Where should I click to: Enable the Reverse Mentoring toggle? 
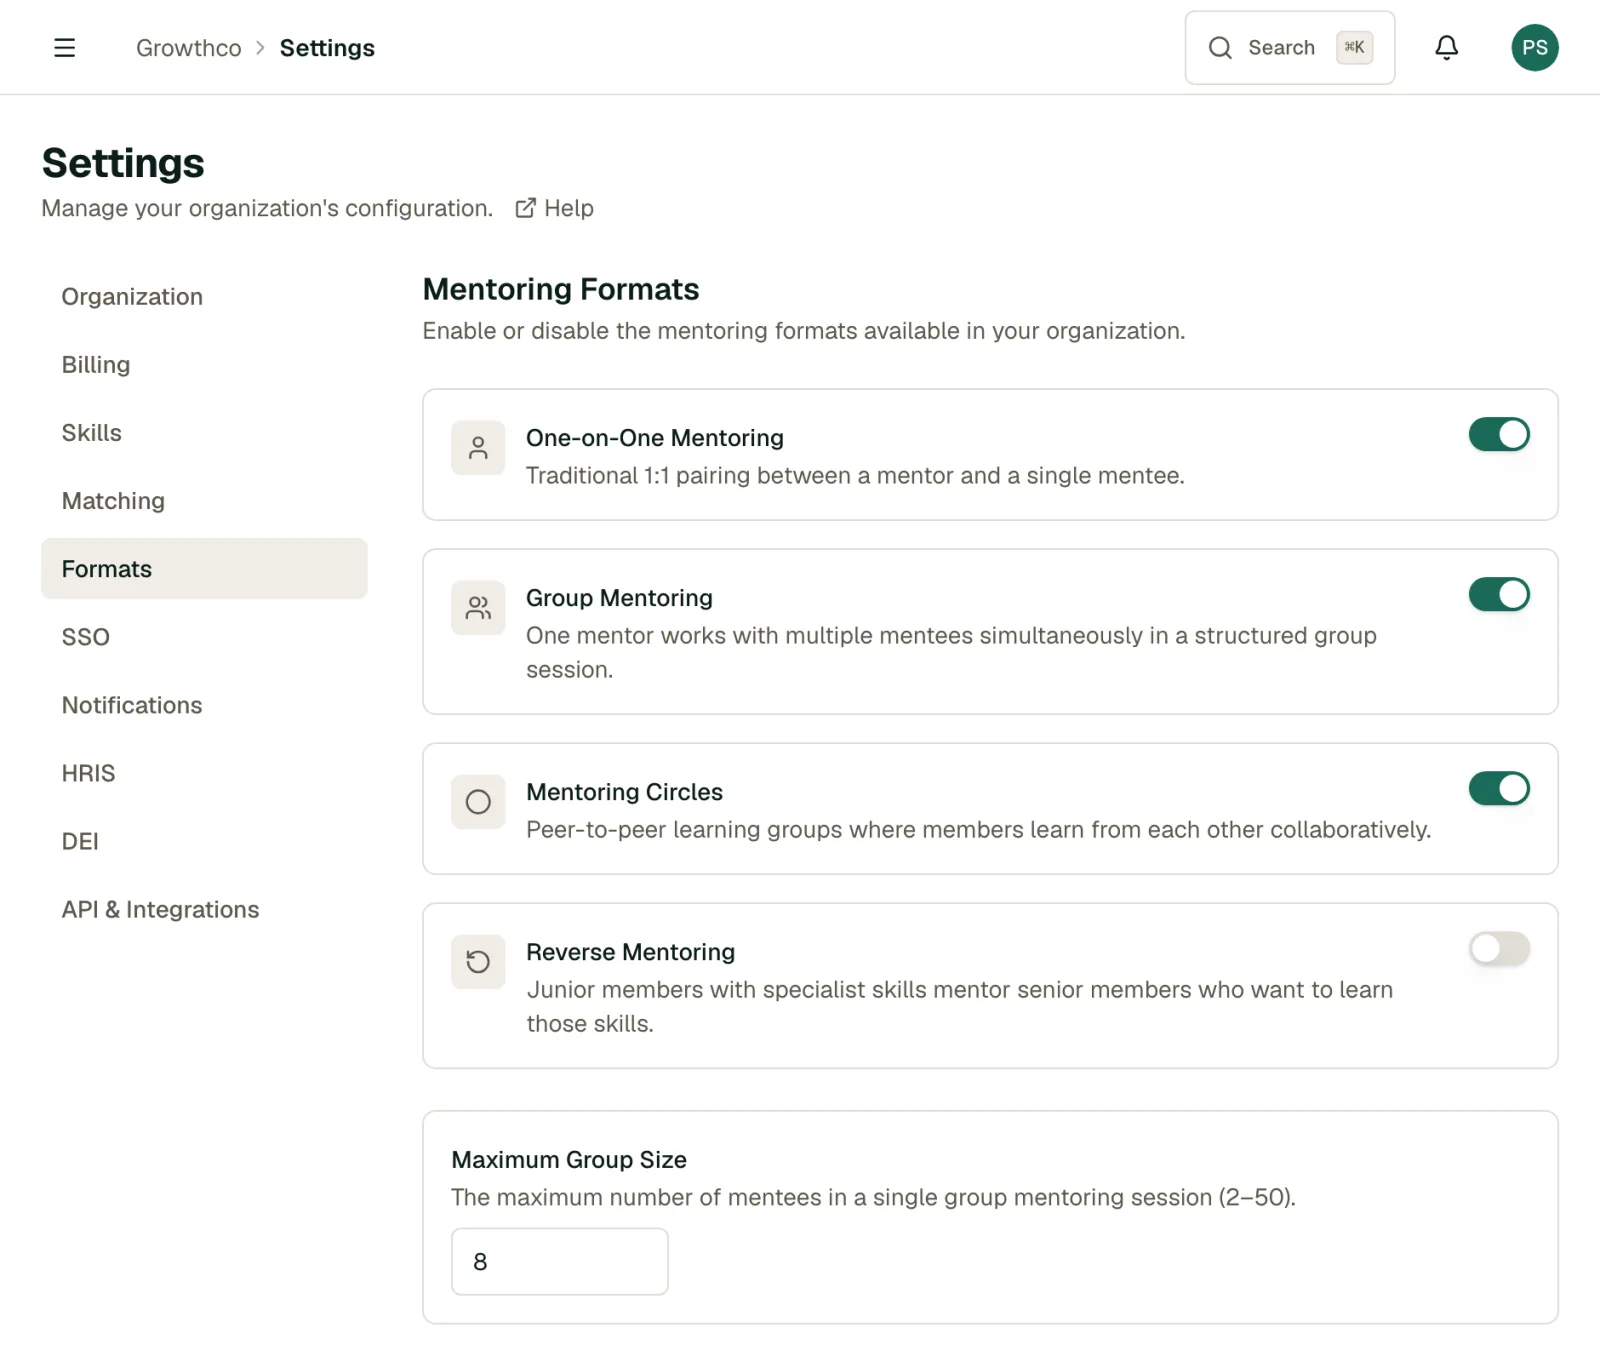pos(1498,949)
